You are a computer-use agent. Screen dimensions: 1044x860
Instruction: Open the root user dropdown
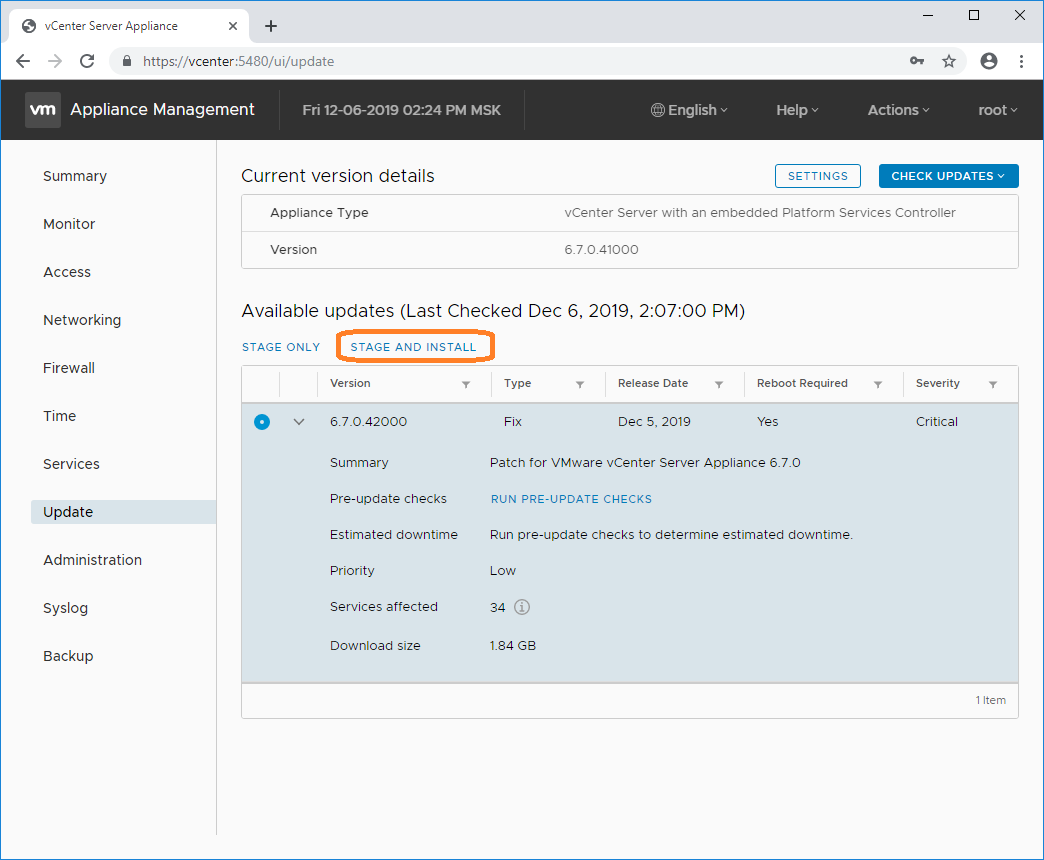[x=997, y=110]
